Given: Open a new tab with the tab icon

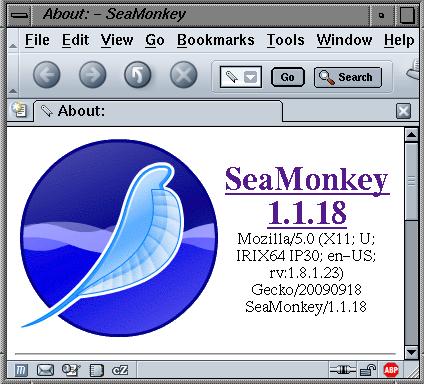Looking at the screenshot, I should pyautogui.click(x=19, y=110).
